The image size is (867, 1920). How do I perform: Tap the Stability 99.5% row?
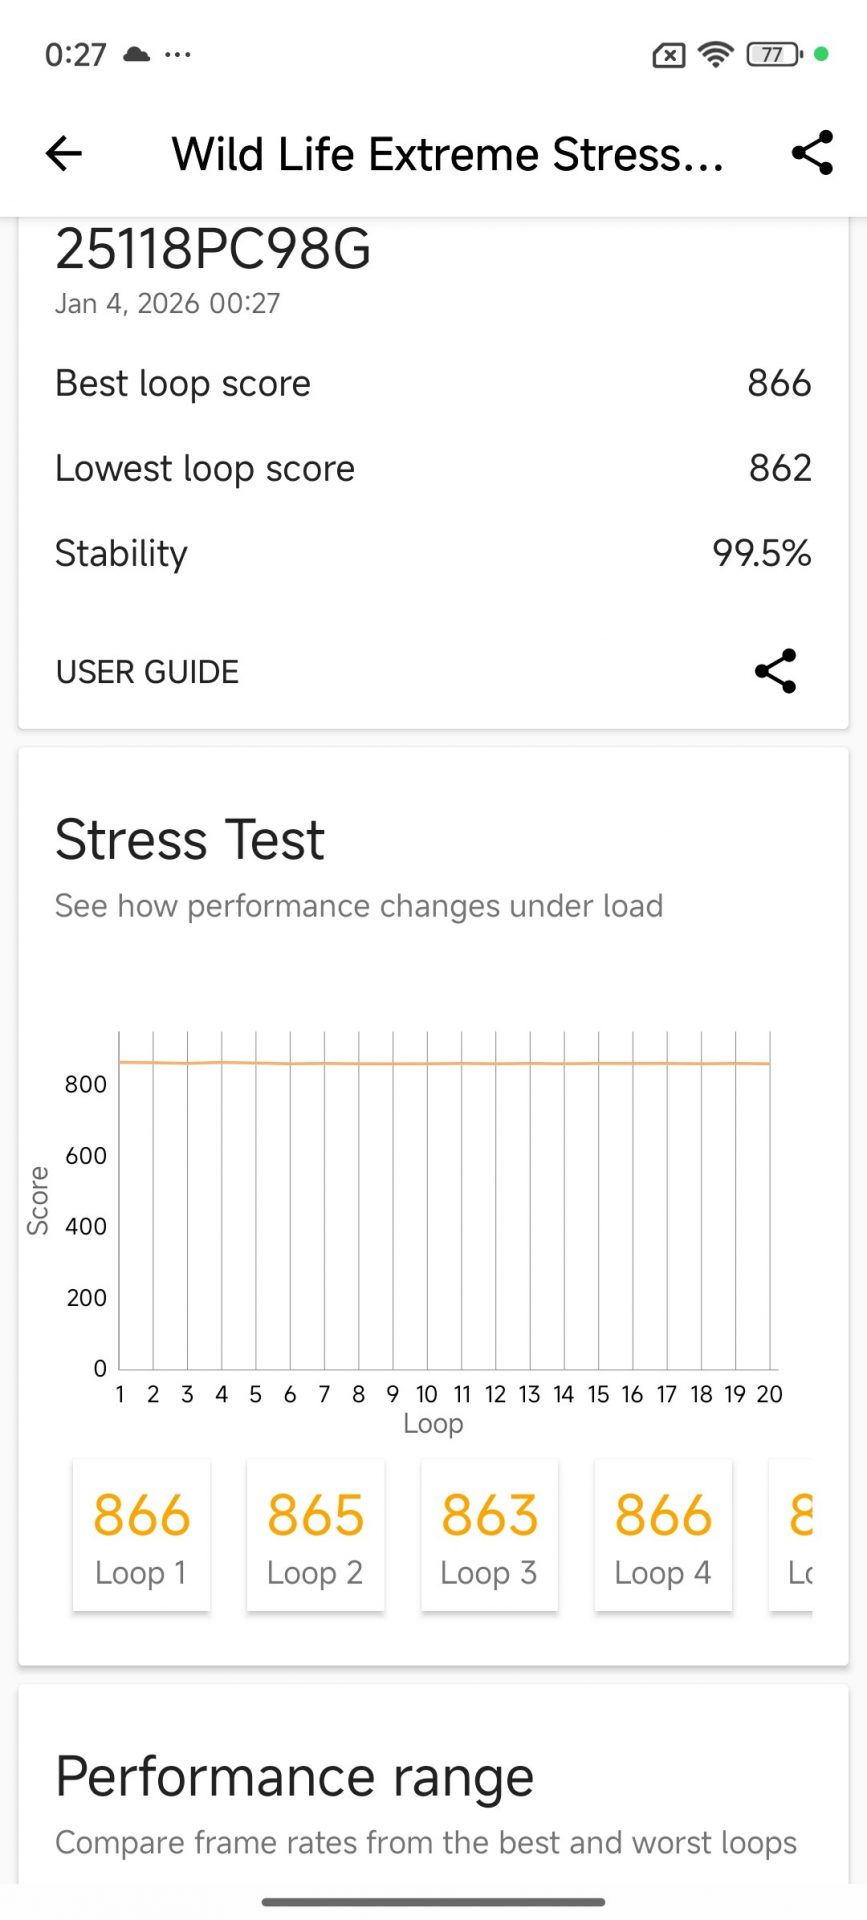(x=433, y=553)
